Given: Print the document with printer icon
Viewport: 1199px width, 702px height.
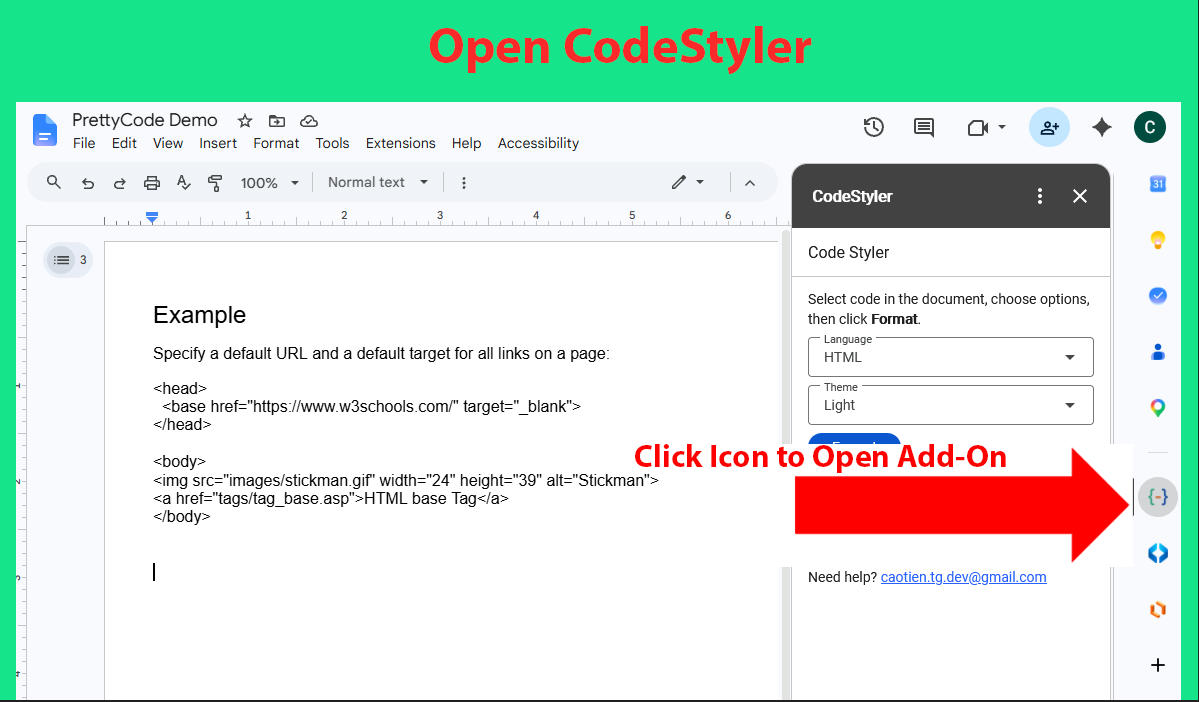Looking at the screenshot, I should pos(151,183).
